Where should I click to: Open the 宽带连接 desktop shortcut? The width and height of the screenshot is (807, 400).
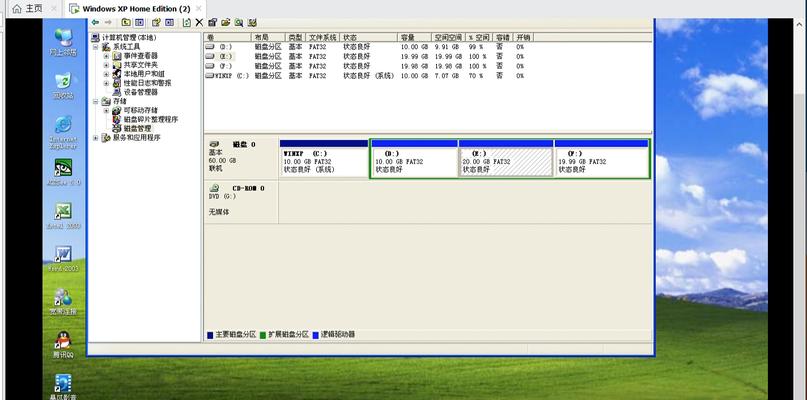tap(63, 302)
